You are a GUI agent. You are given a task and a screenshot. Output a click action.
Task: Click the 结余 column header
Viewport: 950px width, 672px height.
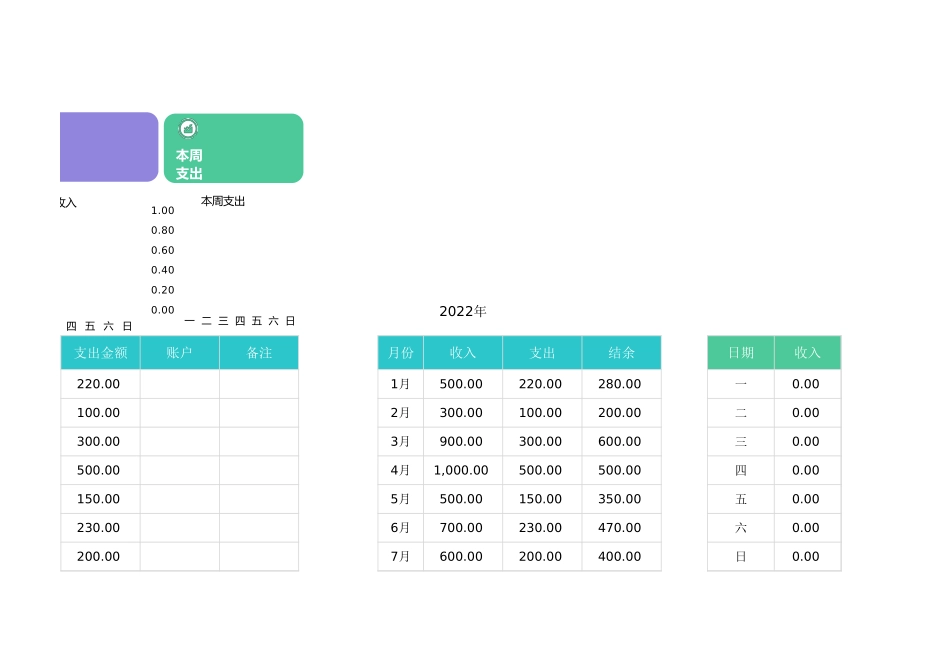click(621, 353)
